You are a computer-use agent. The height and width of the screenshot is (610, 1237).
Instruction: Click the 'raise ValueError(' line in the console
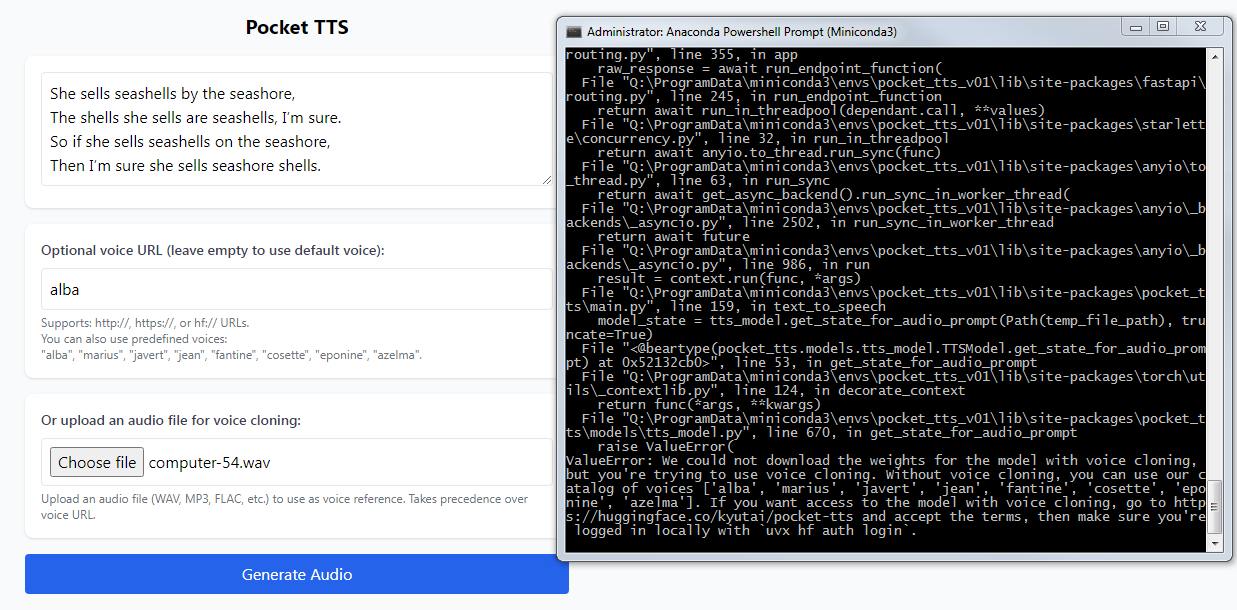665,447
